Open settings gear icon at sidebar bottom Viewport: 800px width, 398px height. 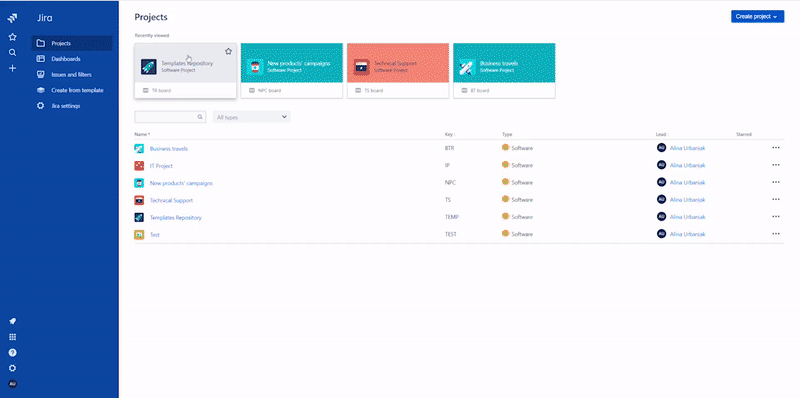(13, 368)
